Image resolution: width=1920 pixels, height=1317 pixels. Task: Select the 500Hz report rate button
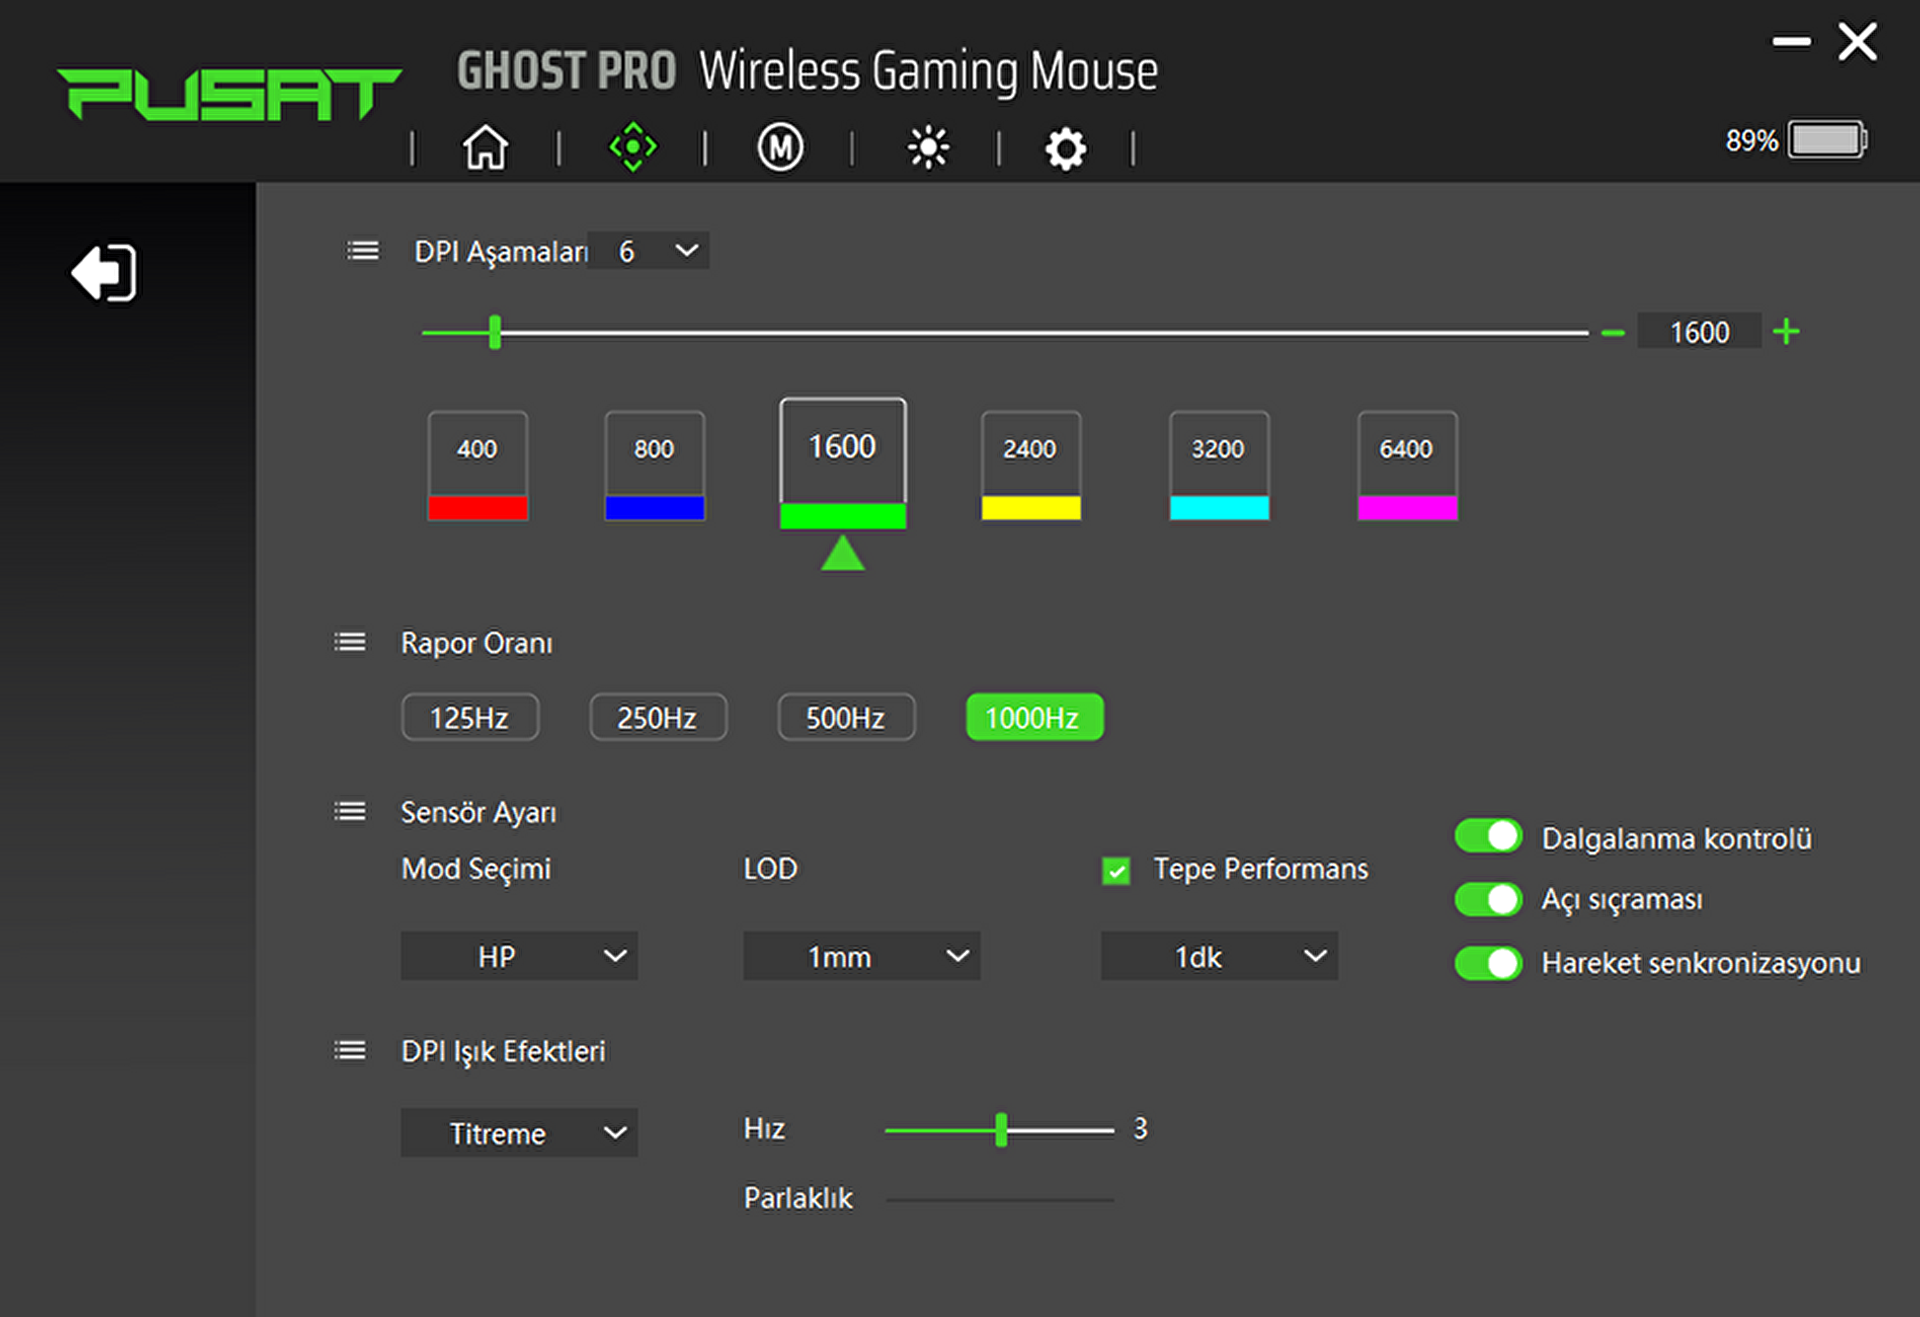[846, 717]
